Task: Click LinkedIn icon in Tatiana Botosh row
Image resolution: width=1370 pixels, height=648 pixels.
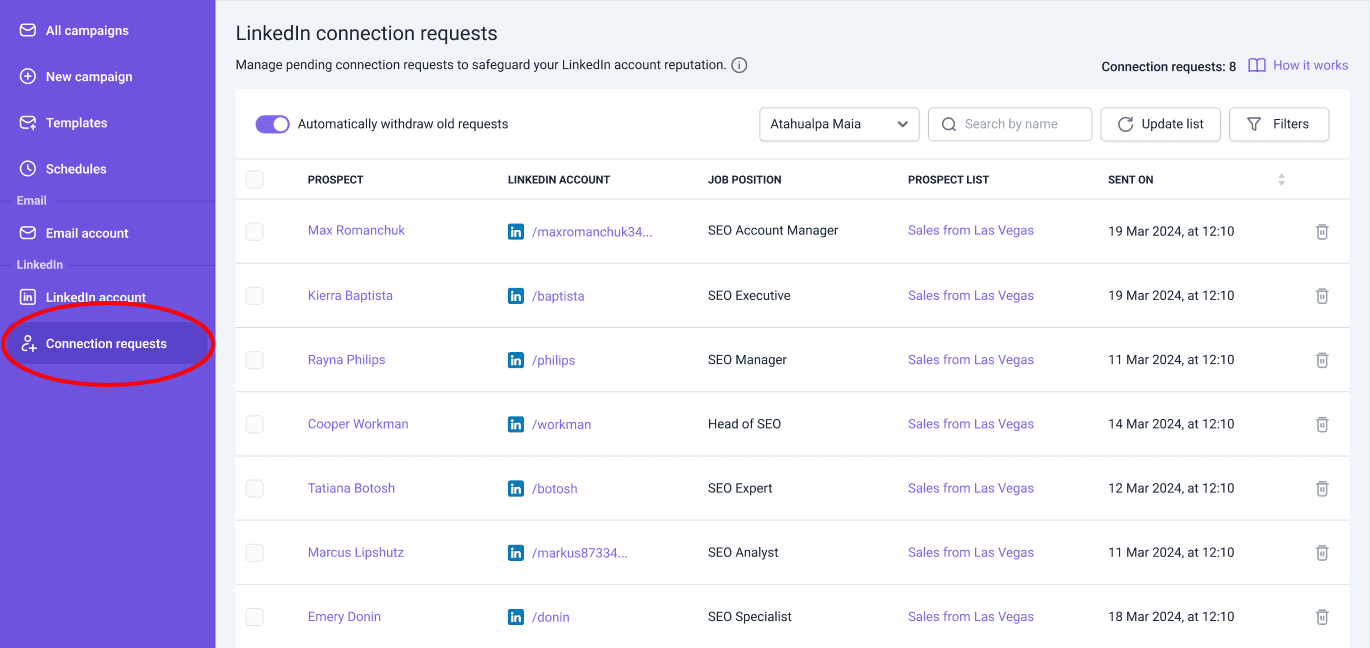Action: 516,489
